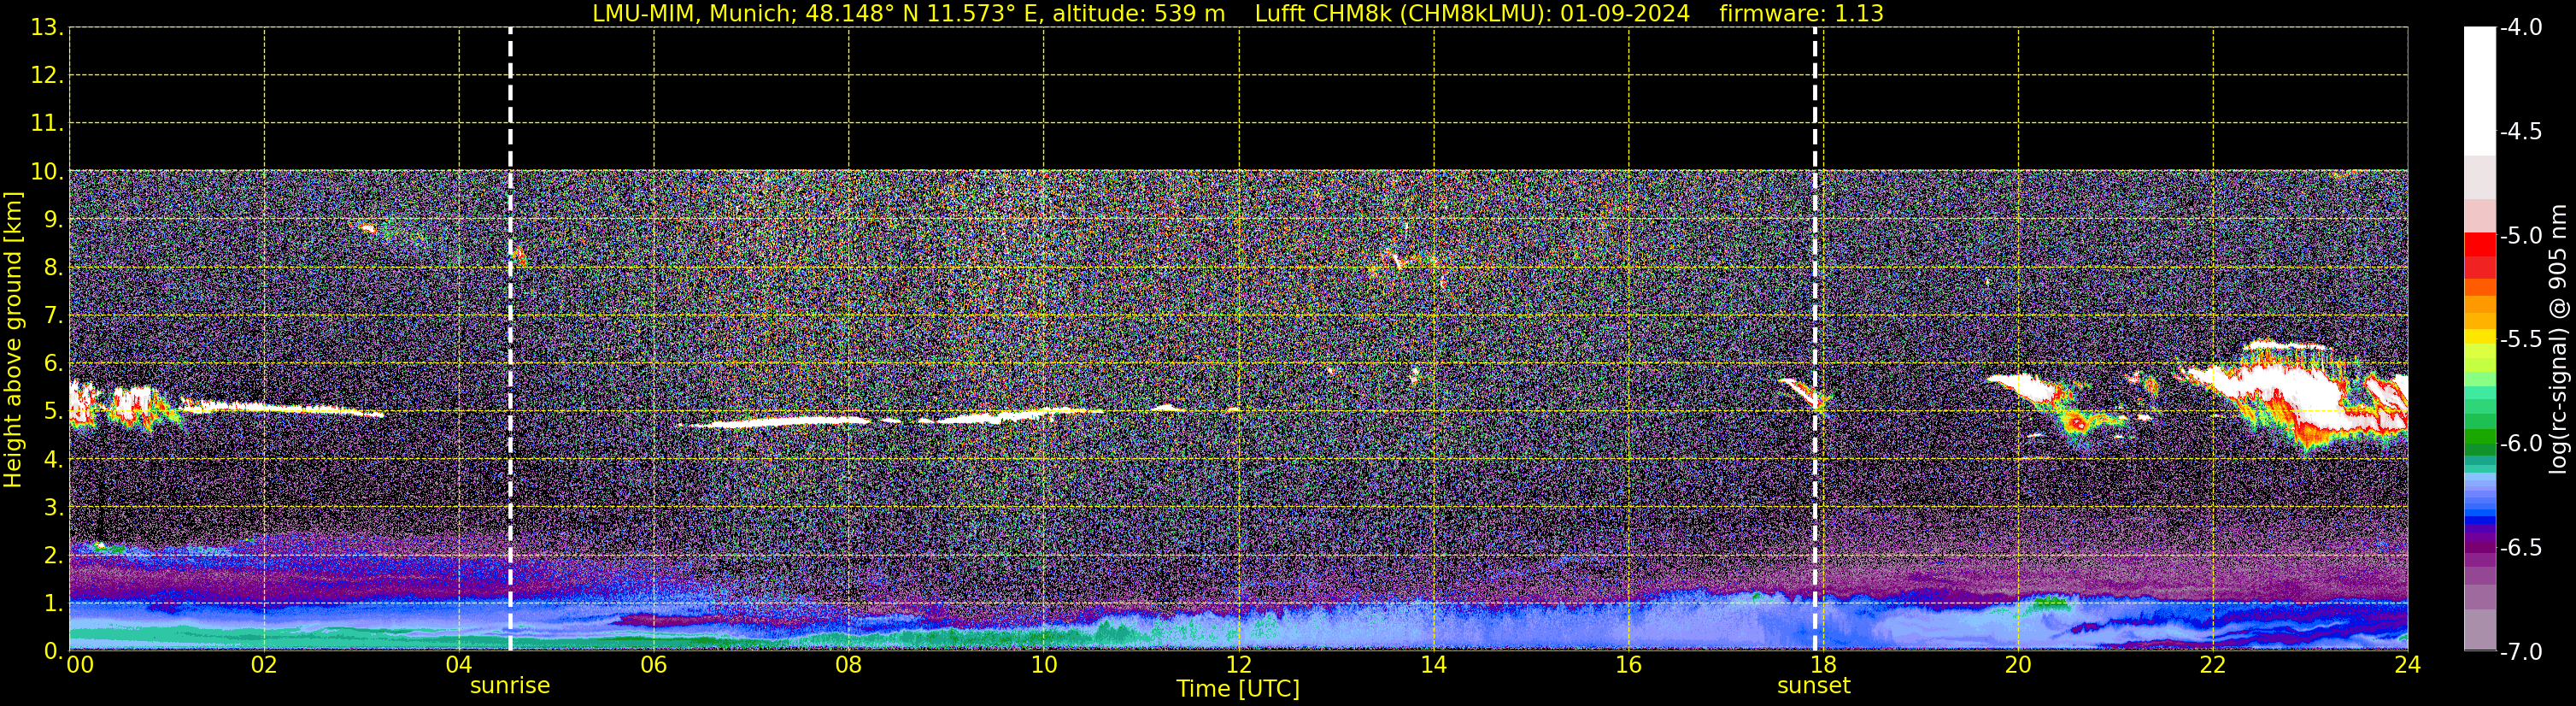
Task: Pick the red band of the colorbar
Action: 2479,245
